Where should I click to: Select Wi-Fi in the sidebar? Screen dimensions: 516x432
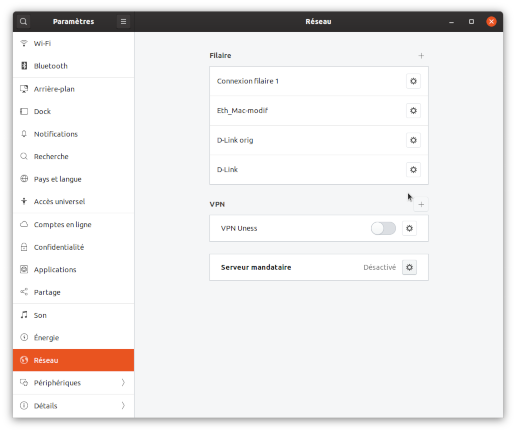(x=73, y=43)
